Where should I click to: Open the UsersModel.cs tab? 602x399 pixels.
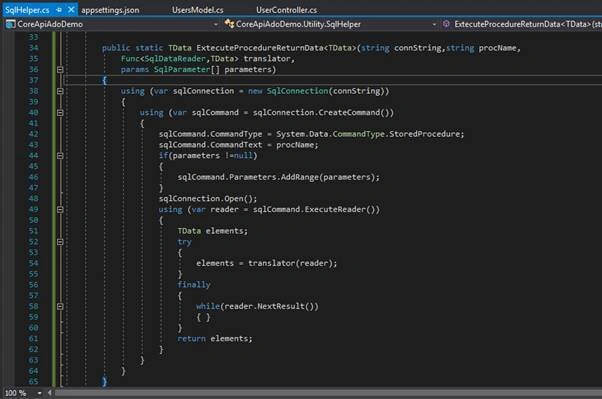197,10
